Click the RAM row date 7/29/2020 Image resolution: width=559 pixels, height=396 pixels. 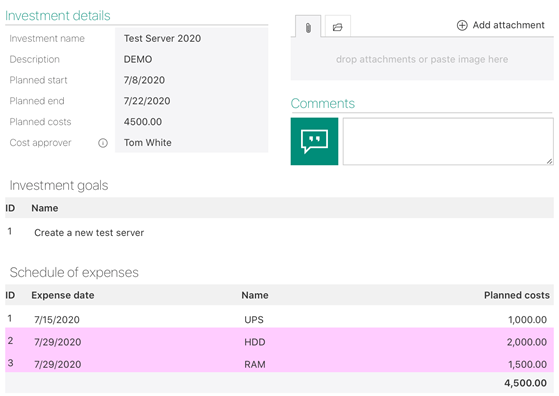click(58, 365)
